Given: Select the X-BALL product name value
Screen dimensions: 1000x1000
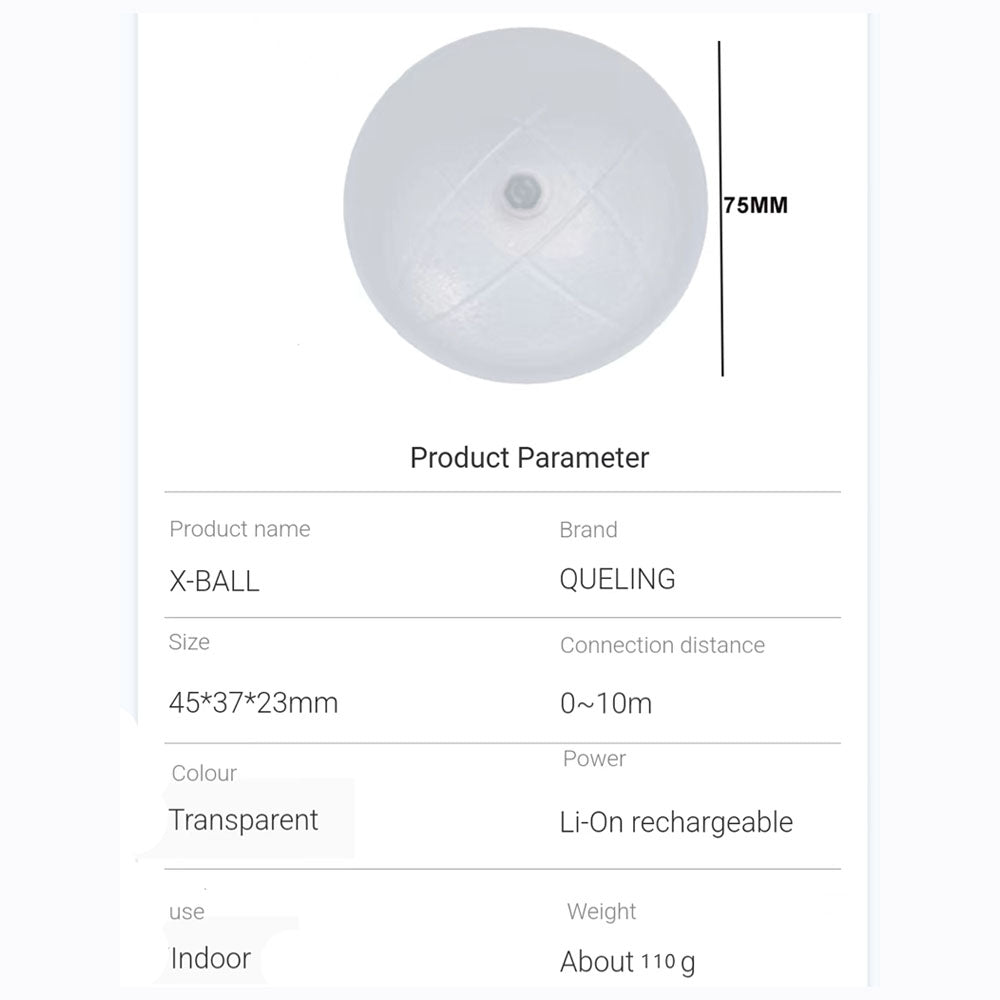Looking at the screenshot, I should point(214,582).
